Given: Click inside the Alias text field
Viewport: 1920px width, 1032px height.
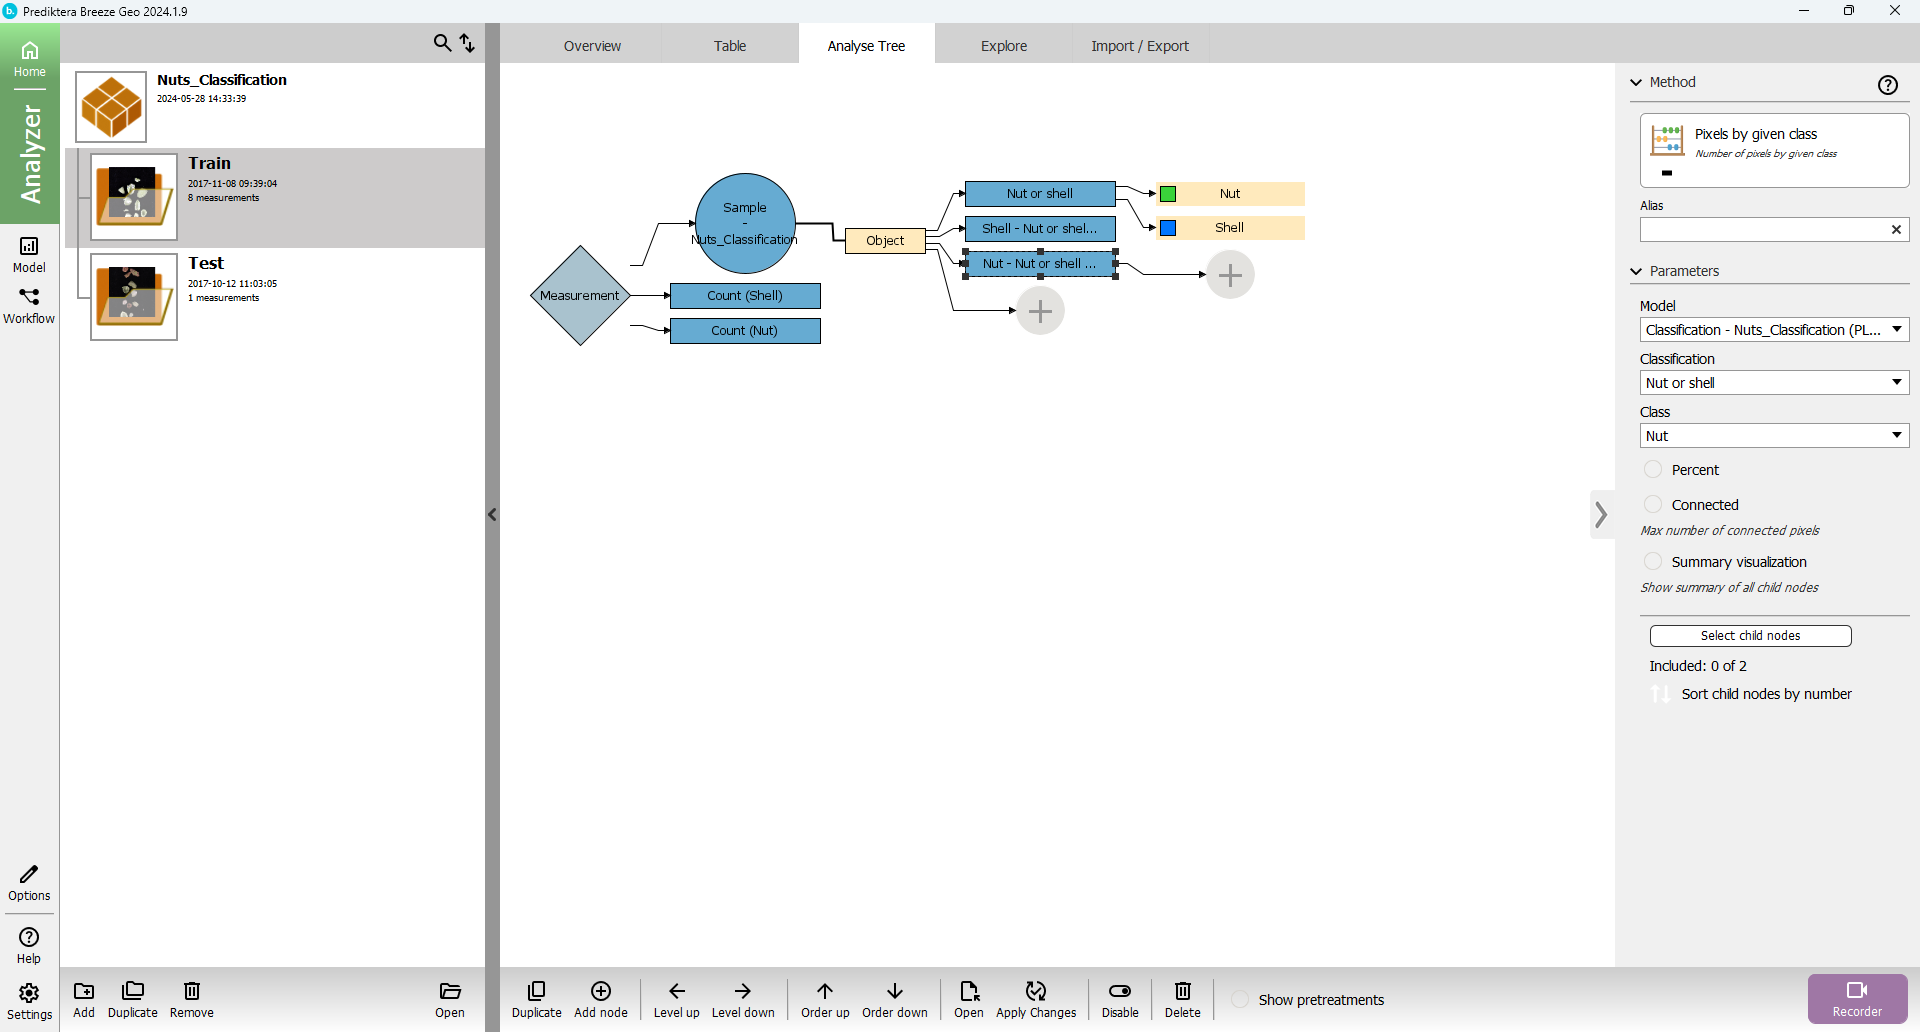Looking at the screenshot, I should [1762, 230].
